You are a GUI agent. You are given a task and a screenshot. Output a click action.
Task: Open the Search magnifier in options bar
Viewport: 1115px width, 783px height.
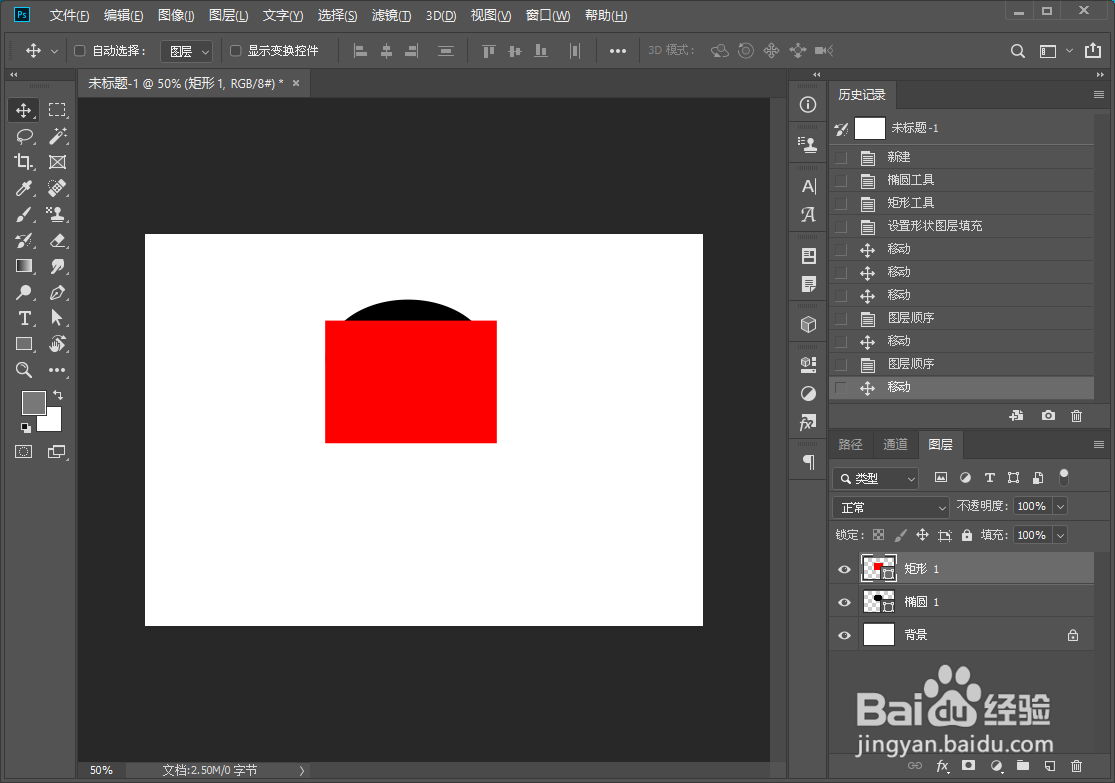(1018, 51)
